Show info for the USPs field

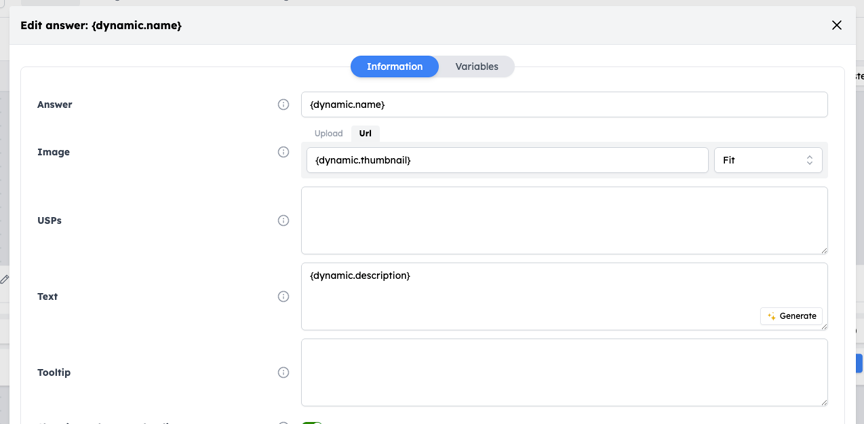tap(283, 221)
